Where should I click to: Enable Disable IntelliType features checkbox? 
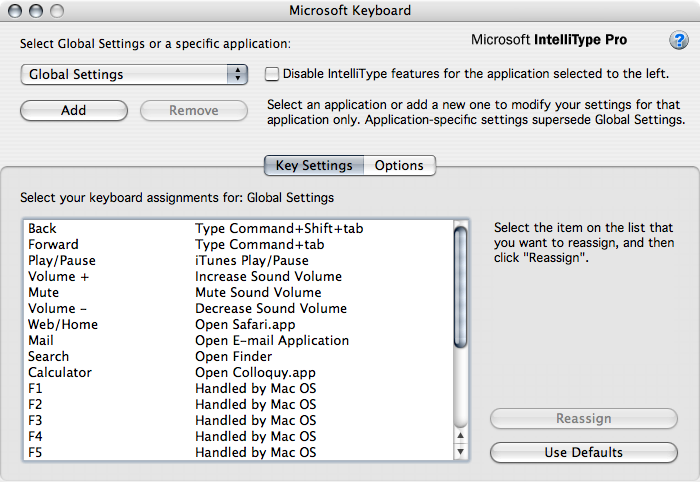coord(272,74)
